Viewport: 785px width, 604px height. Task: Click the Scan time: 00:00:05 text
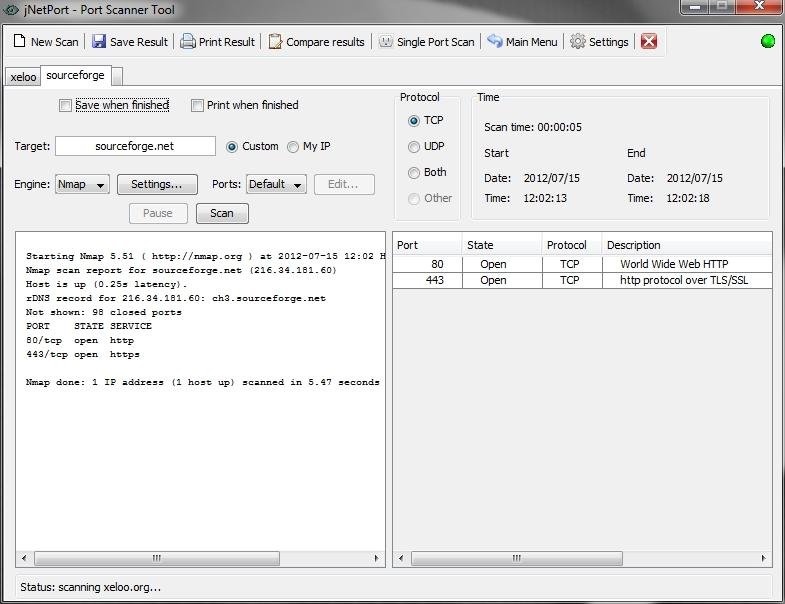(x=533, y=127)
